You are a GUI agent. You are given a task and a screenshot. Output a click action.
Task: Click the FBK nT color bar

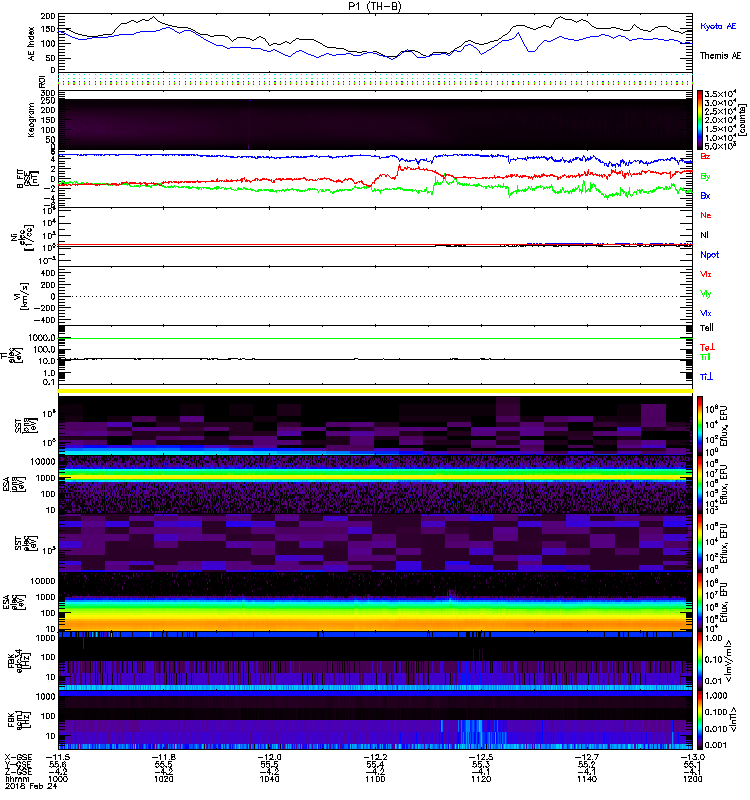click(700, 720)
